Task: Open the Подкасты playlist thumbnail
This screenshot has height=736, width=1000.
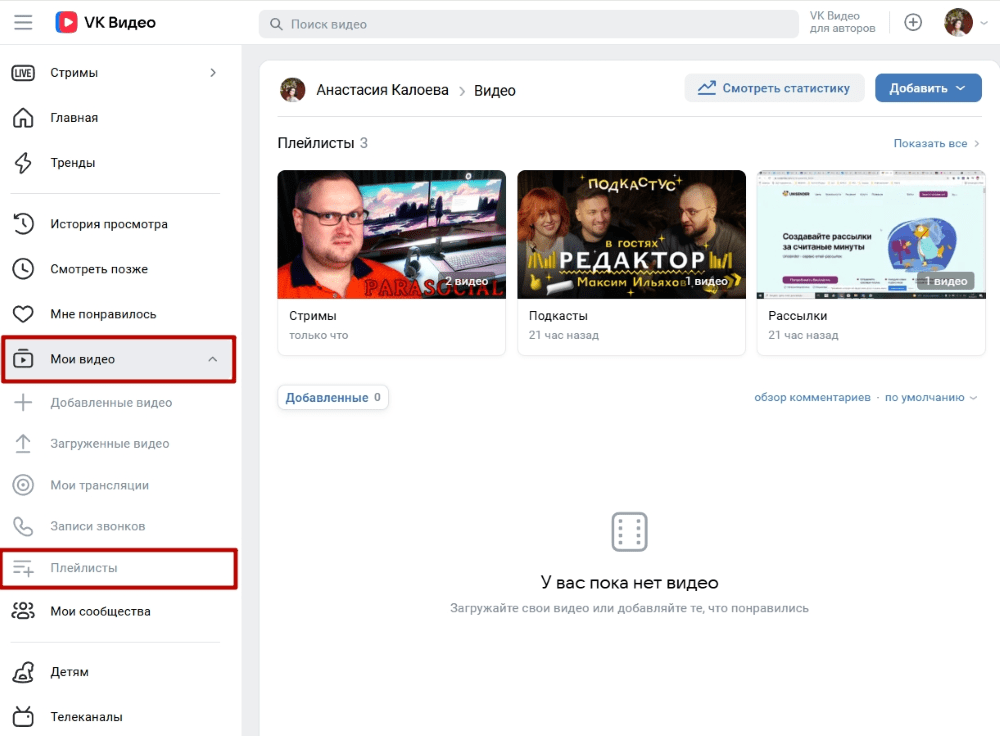Action: [x=631, y=234]
